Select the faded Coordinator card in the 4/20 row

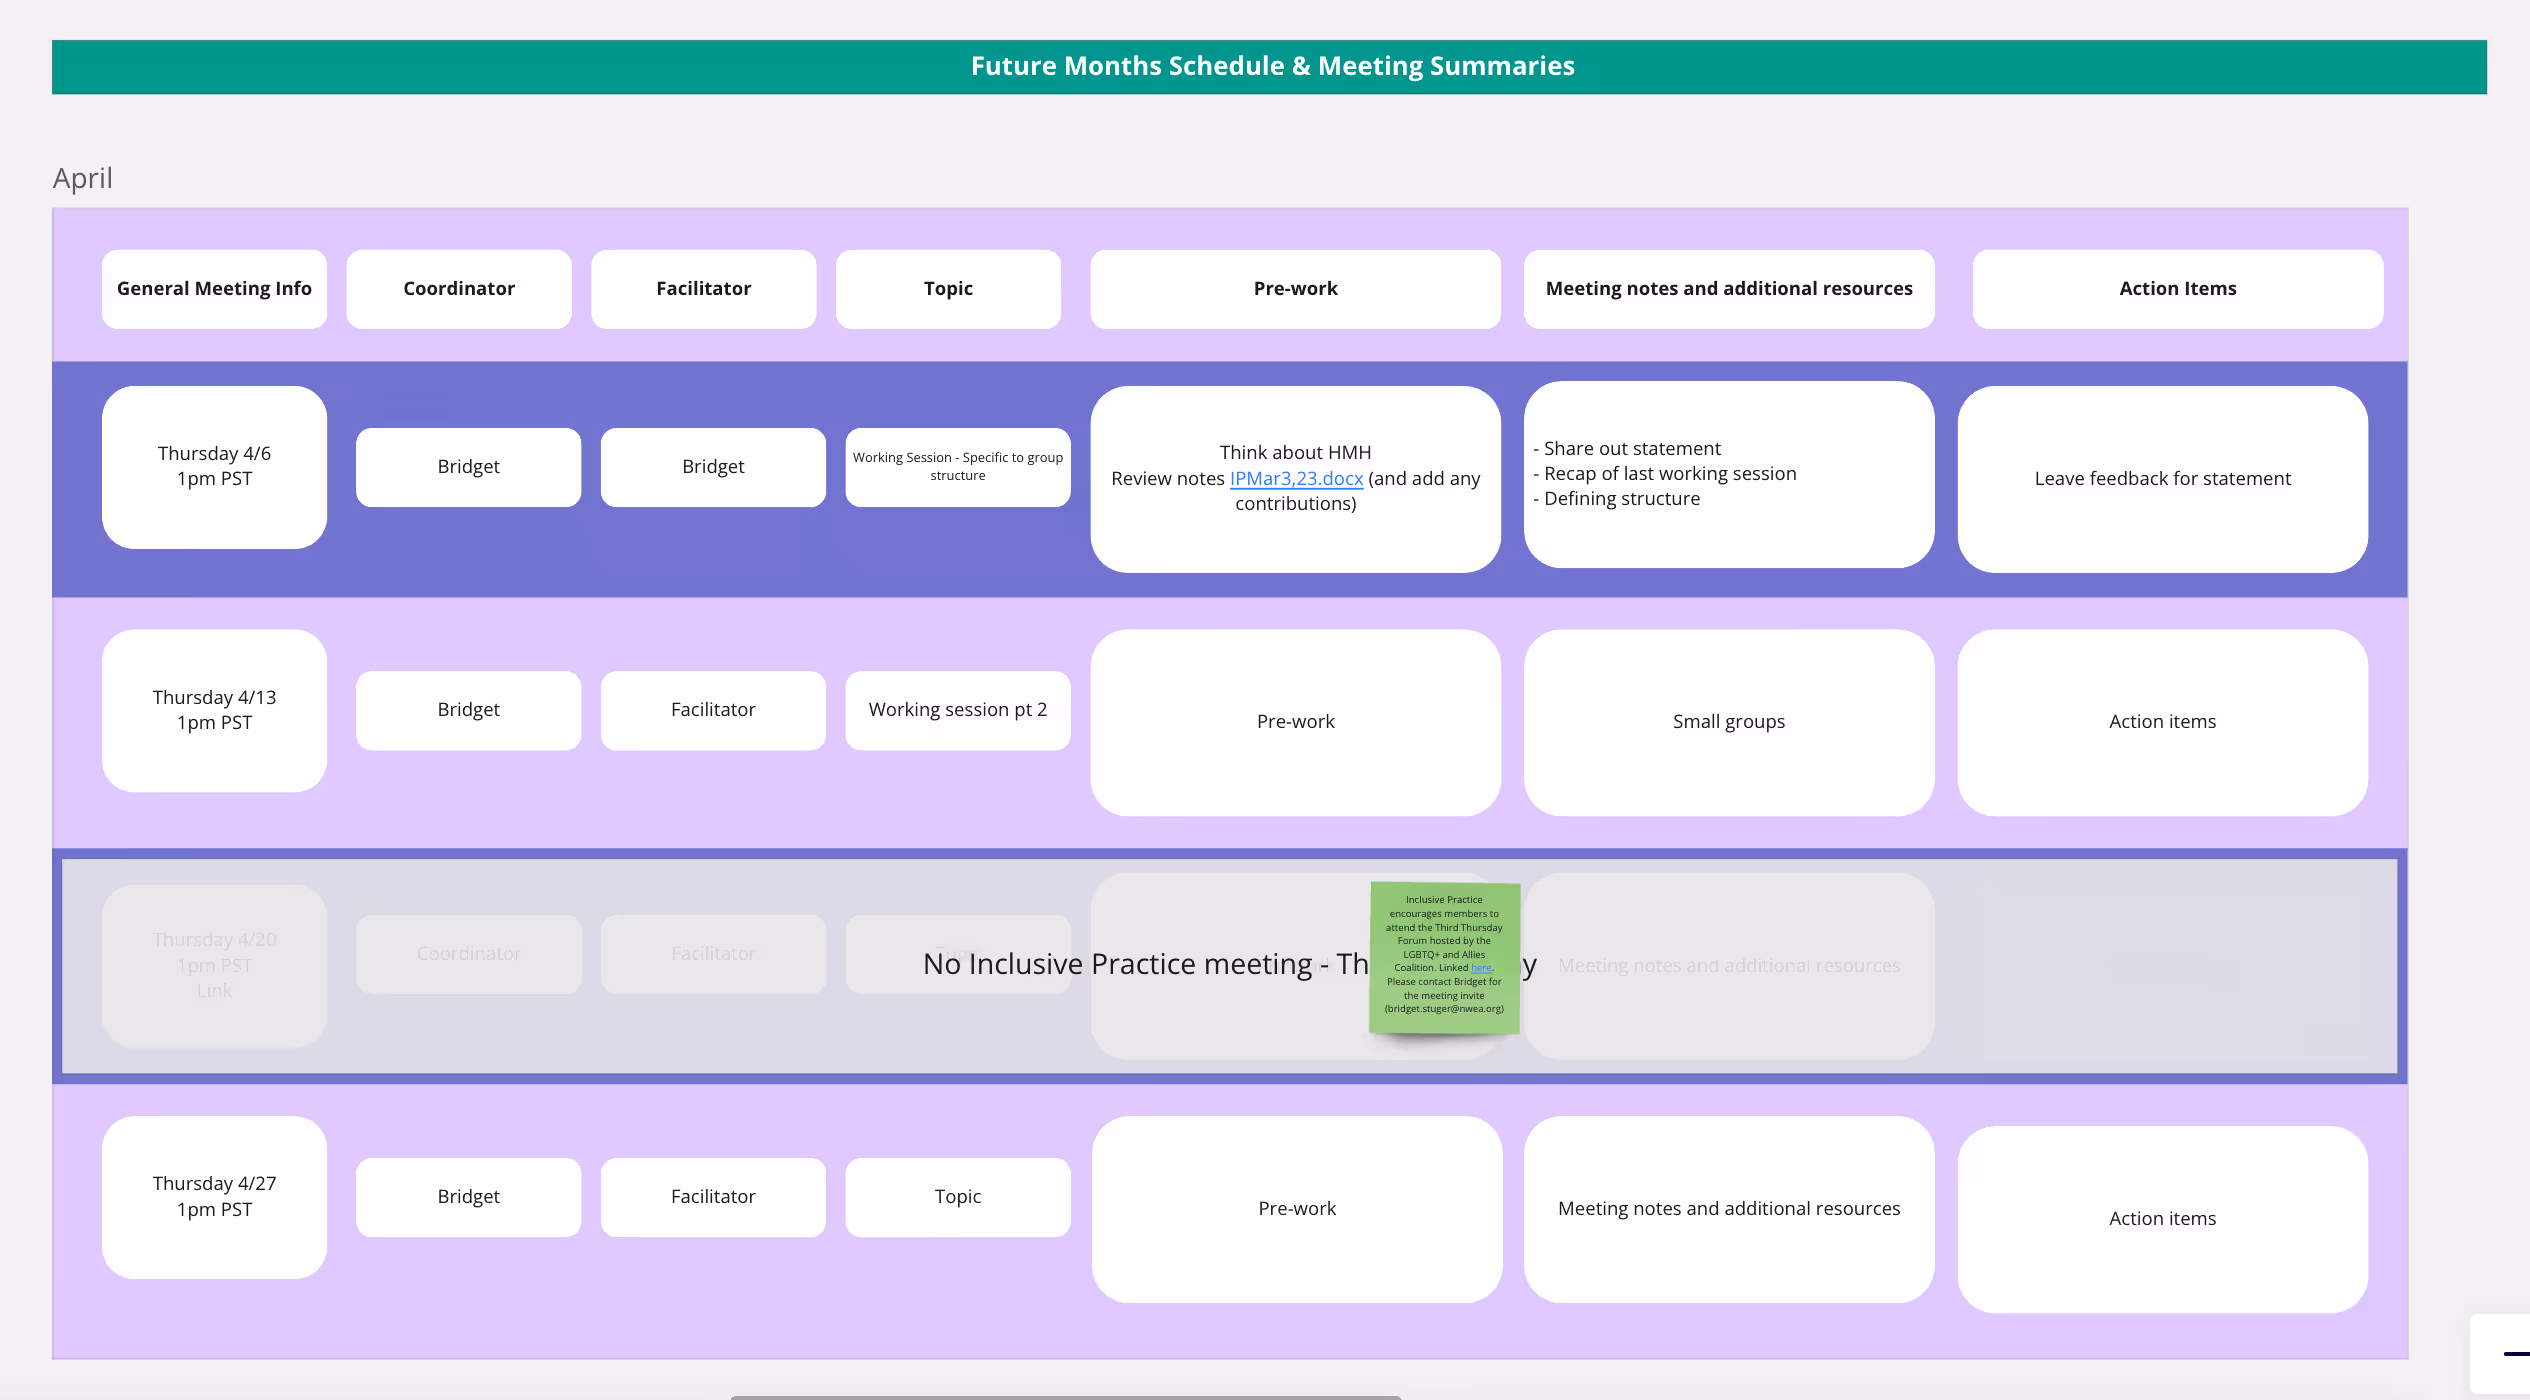(x=468, y=954)
